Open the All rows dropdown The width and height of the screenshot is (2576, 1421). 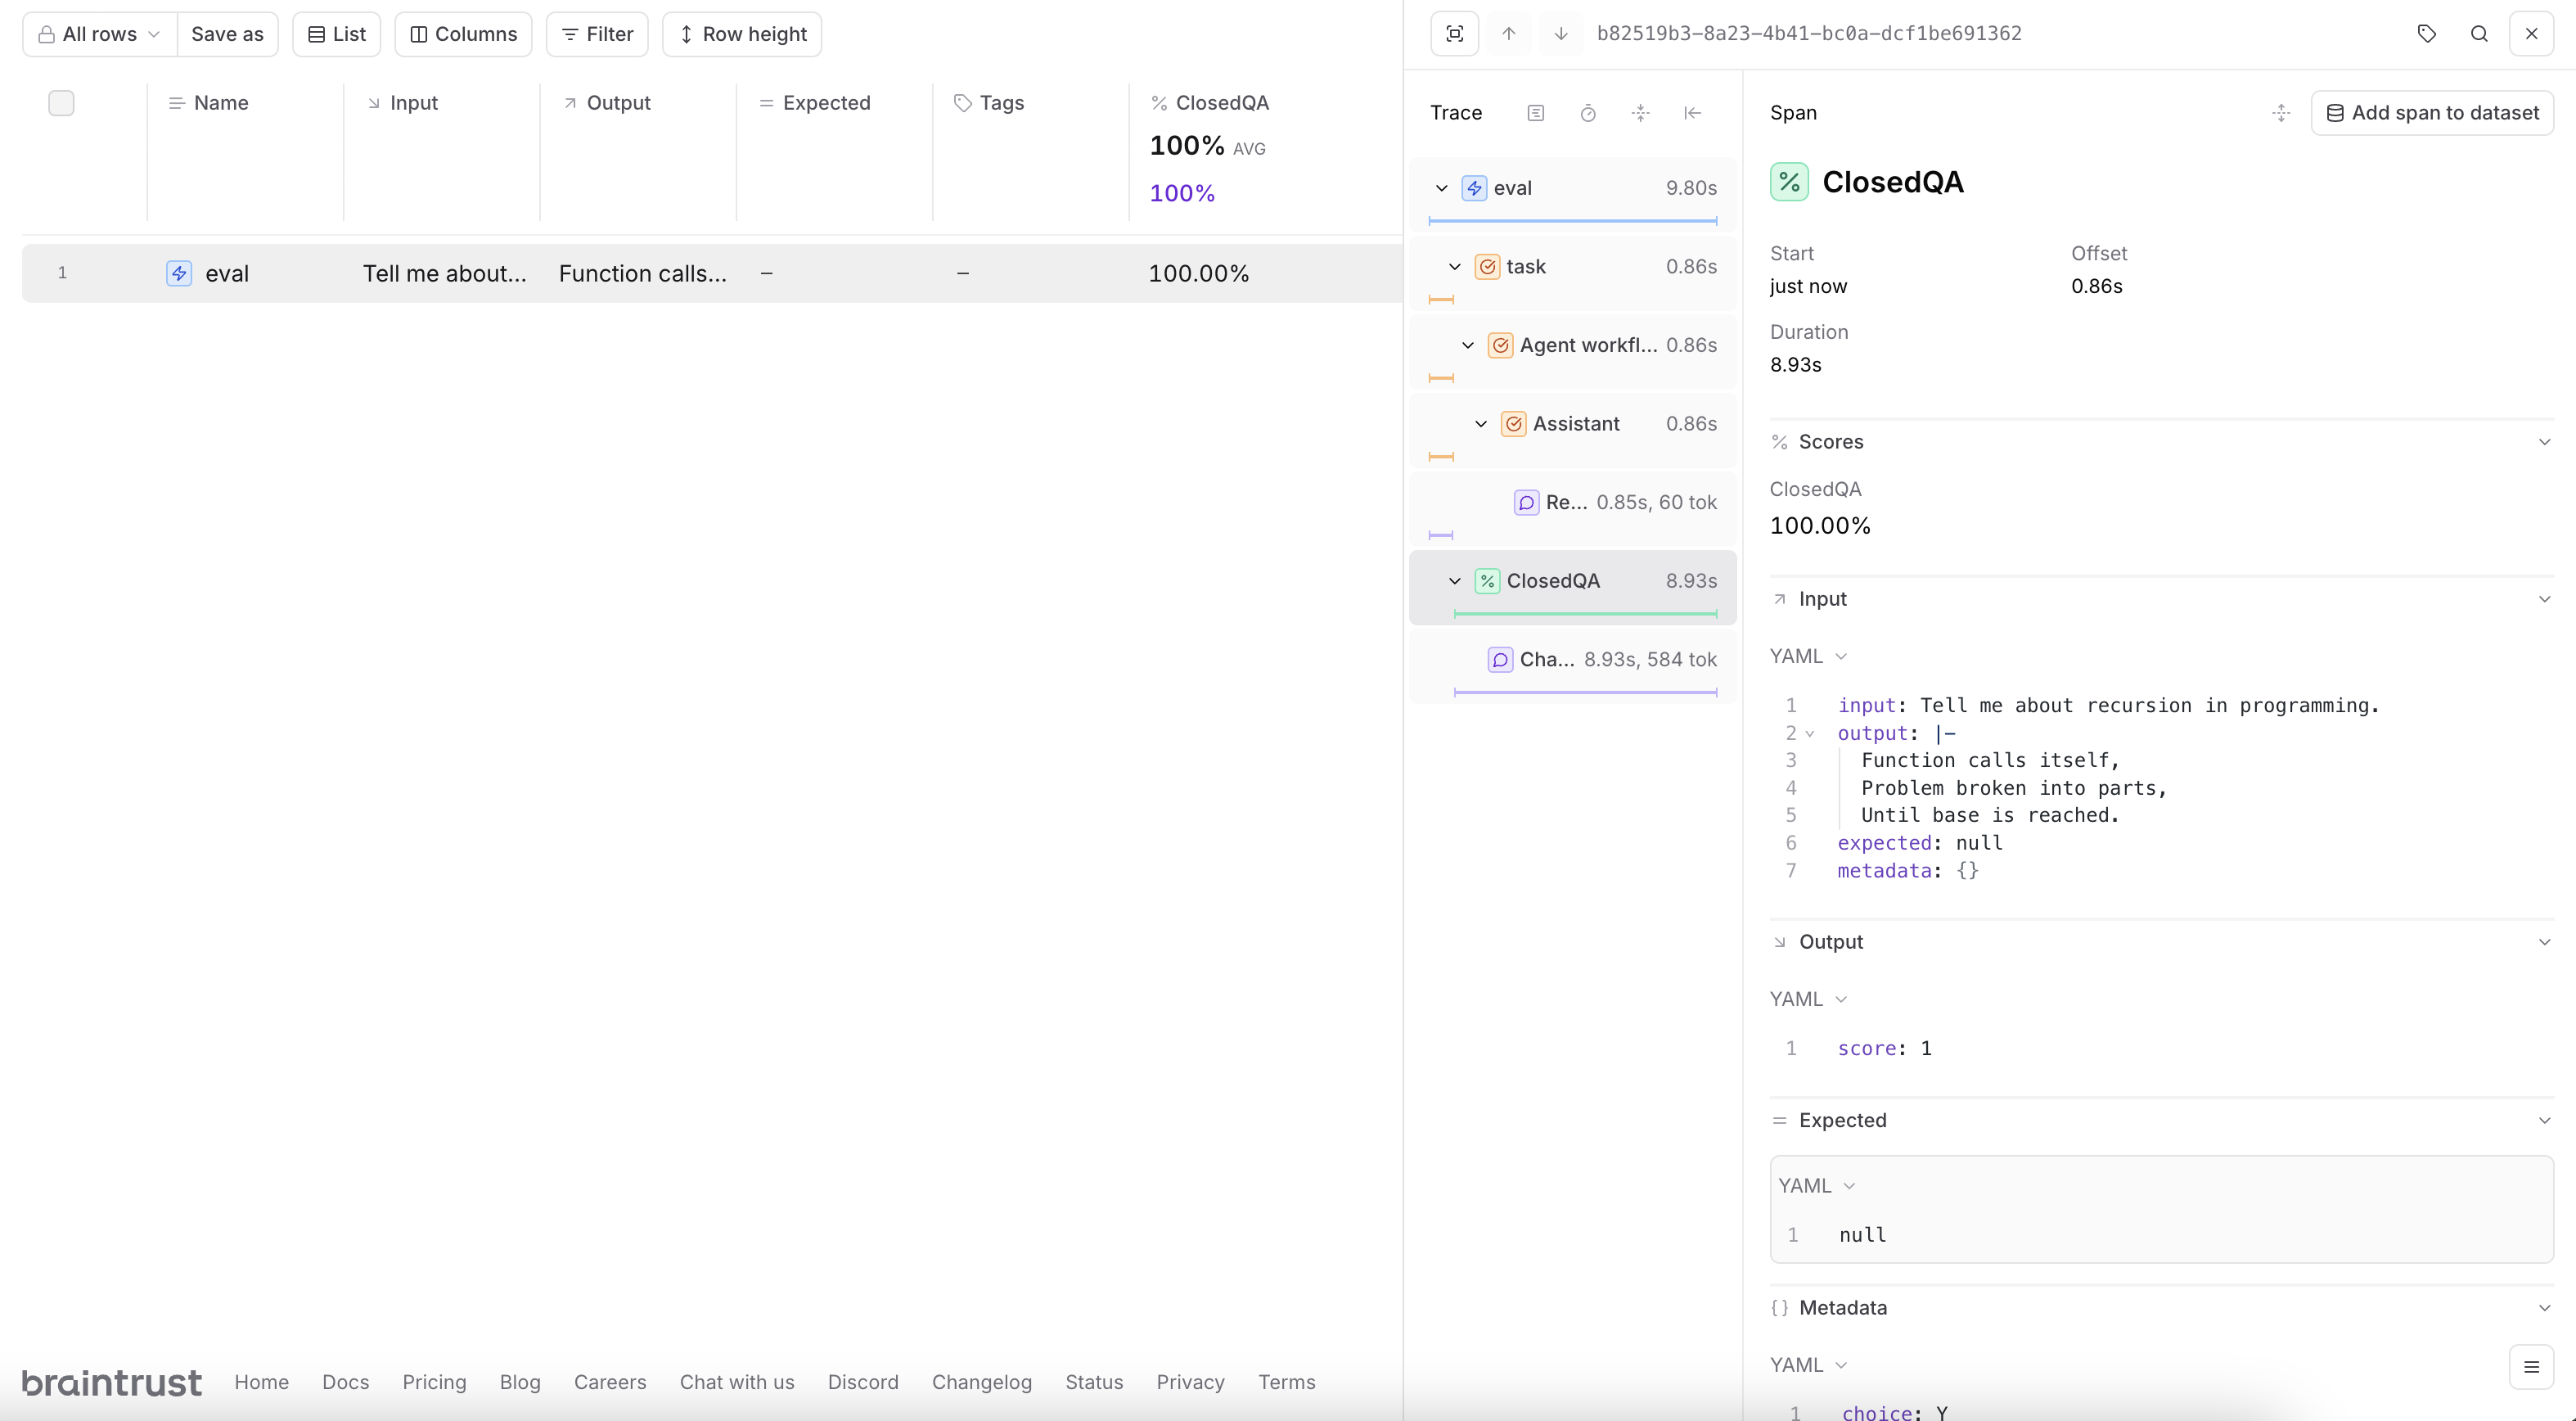coord(98,33)
